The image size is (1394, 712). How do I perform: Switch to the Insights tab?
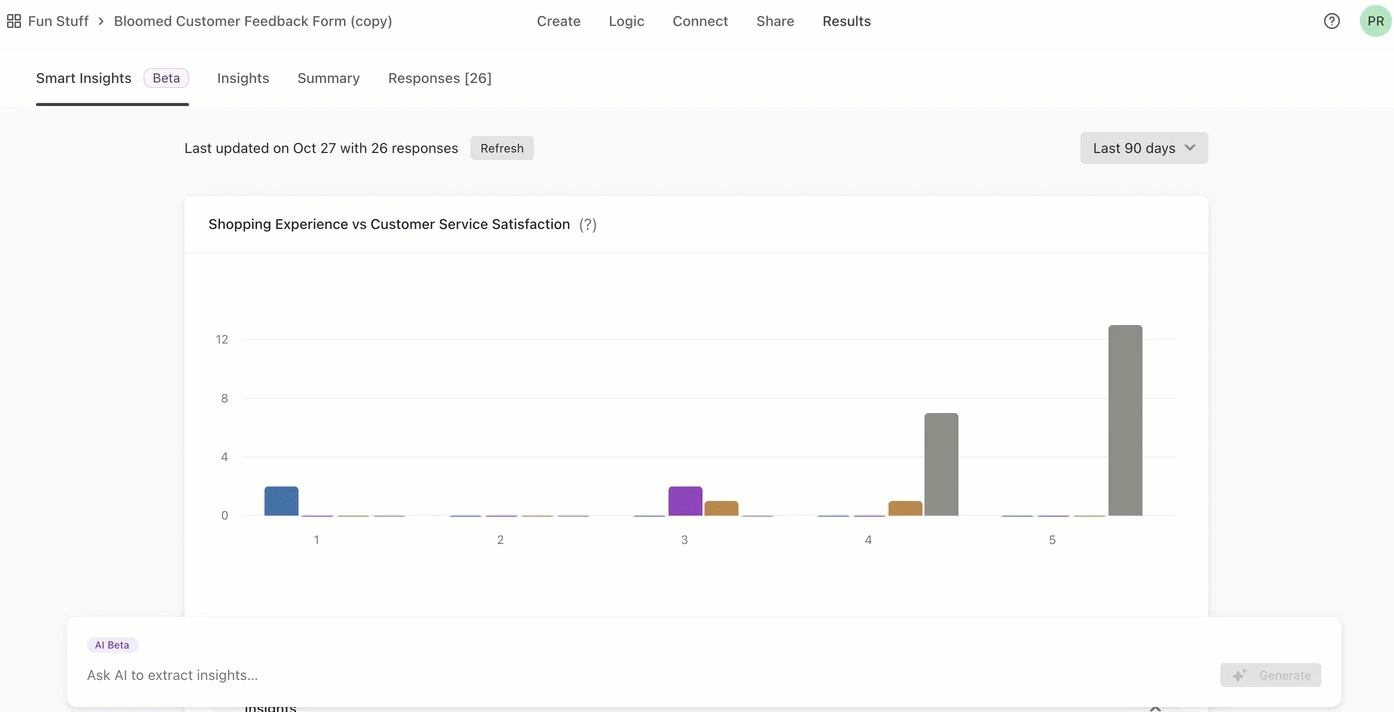243,78
